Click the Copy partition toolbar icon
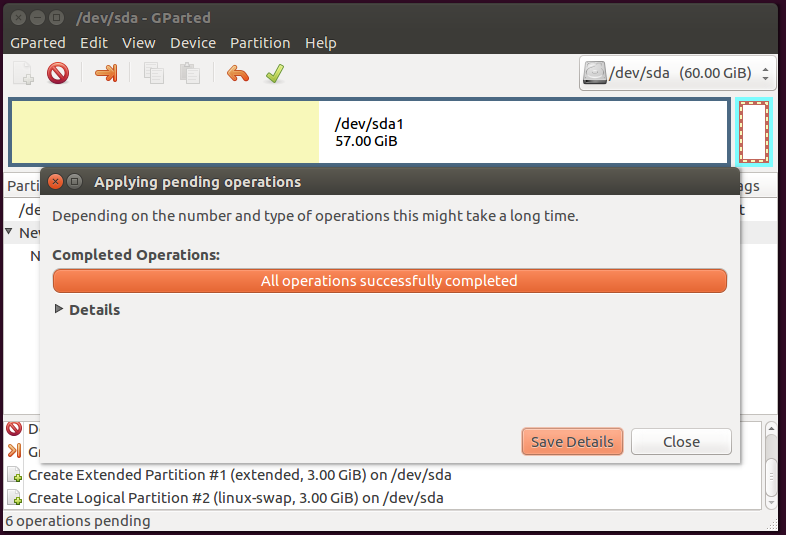Image resolution: width=786 pixels, height=535 pixels. point(153,73)
